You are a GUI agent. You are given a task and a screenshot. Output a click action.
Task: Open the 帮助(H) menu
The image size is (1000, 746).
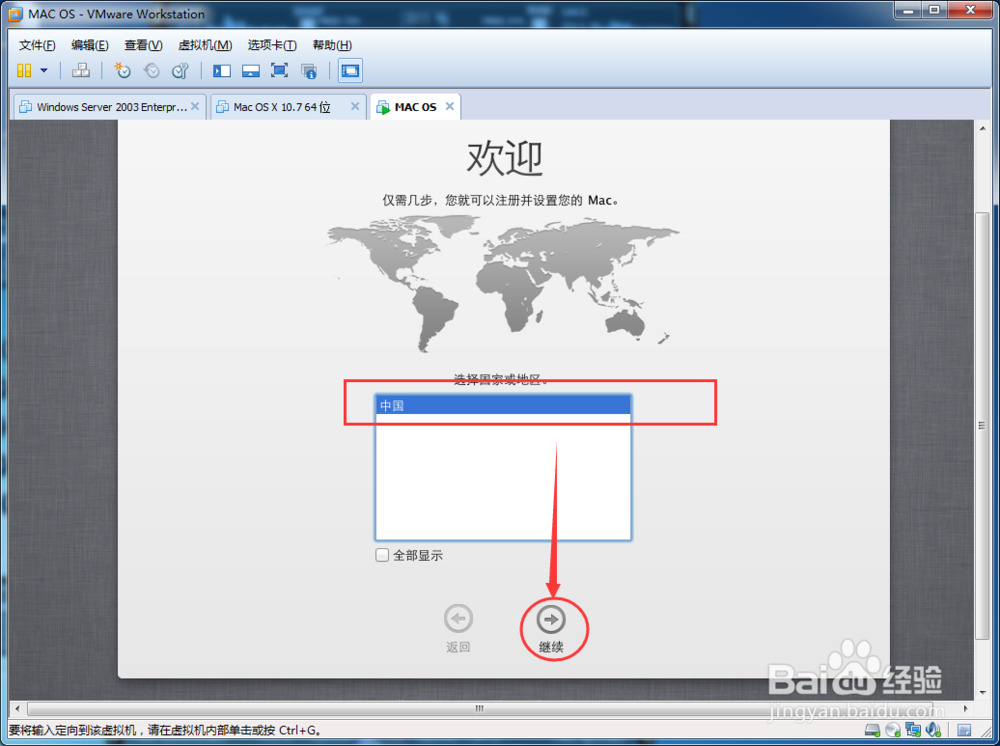click(x=332, y=45)
